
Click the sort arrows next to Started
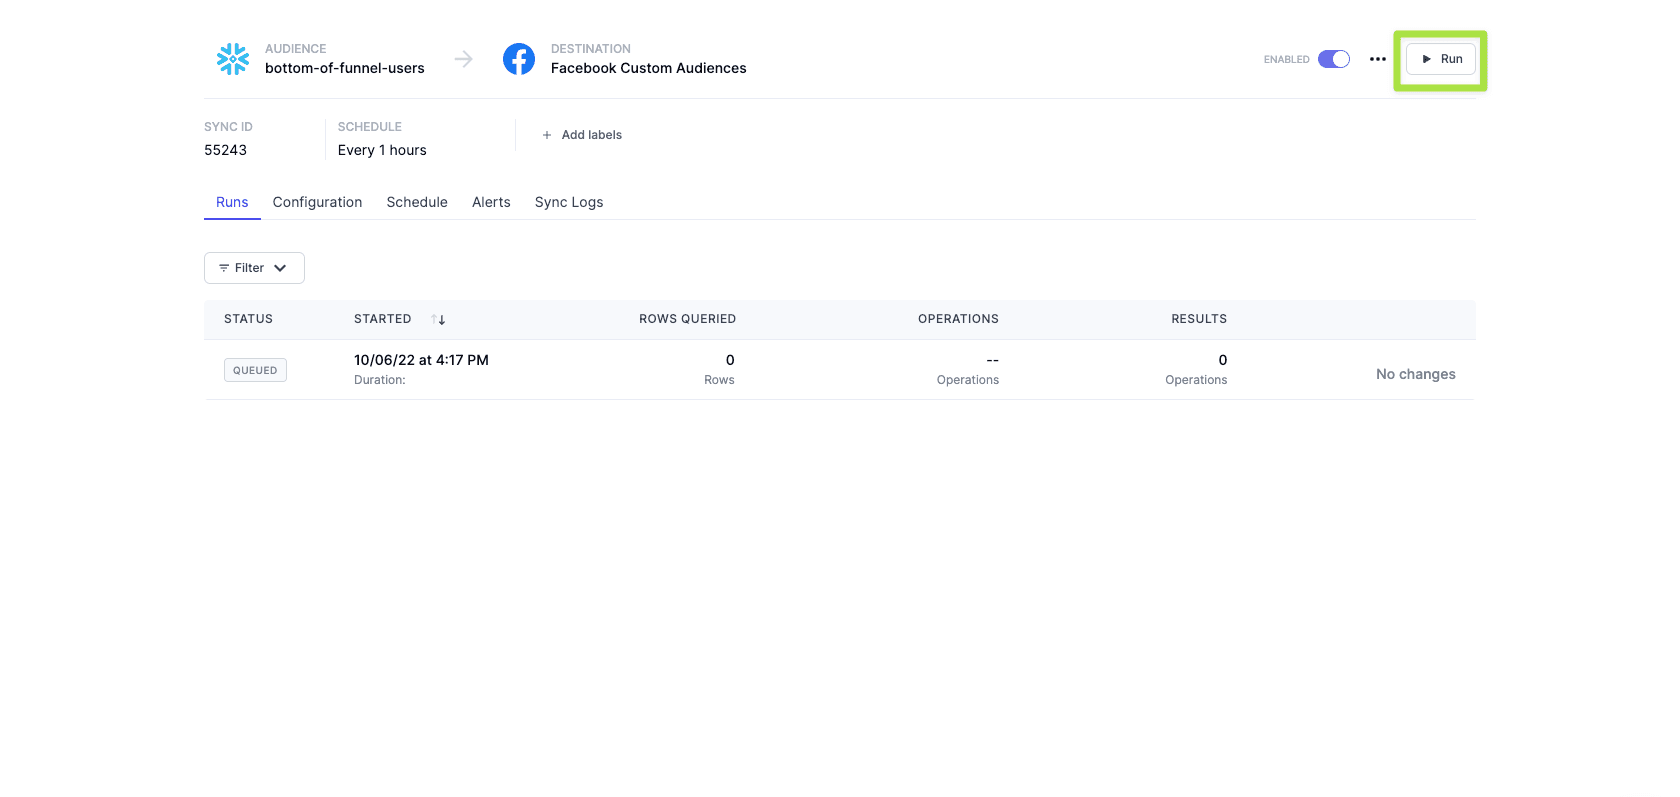pos(438,319)
